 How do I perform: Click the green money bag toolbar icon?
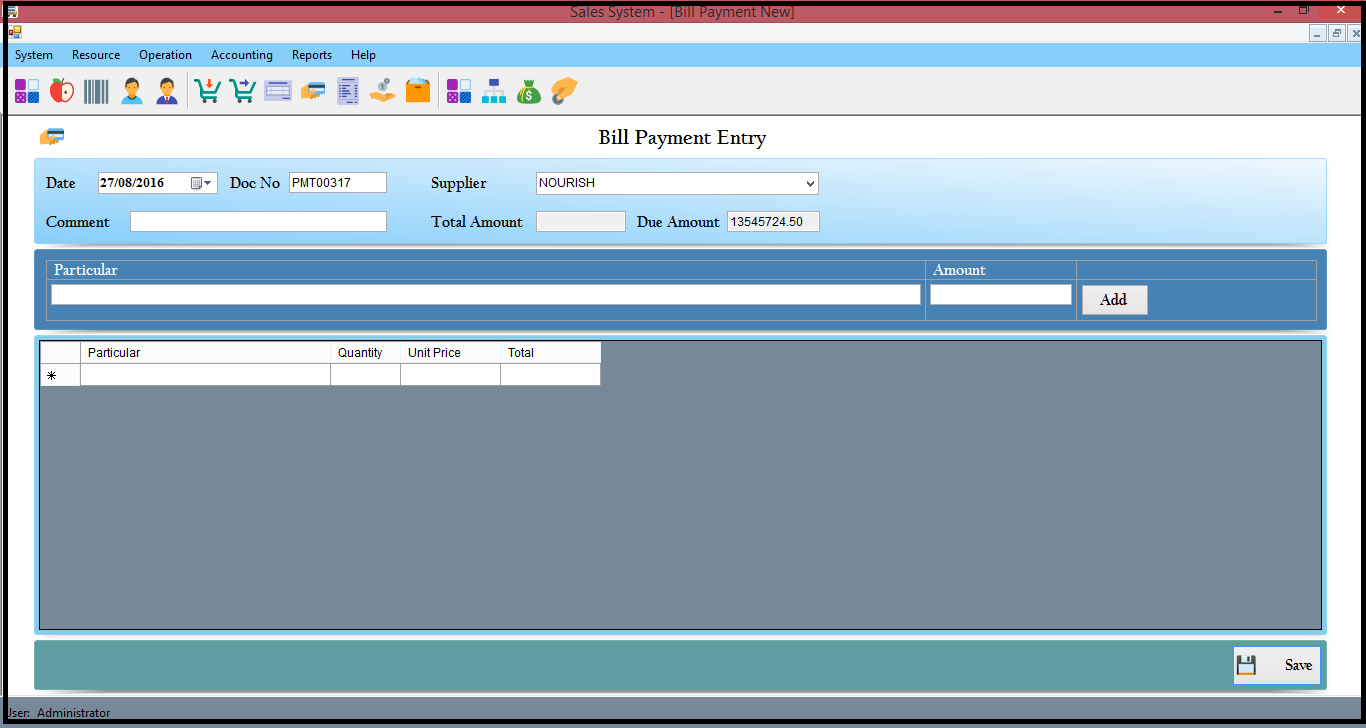[528, 92]
